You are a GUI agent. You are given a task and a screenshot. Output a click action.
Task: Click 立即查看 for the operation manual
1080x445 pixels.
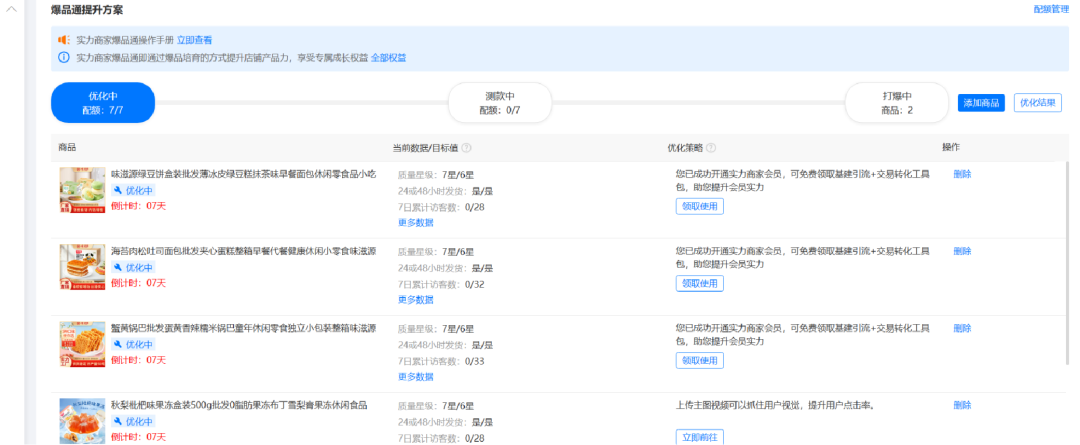coord(194,40)
